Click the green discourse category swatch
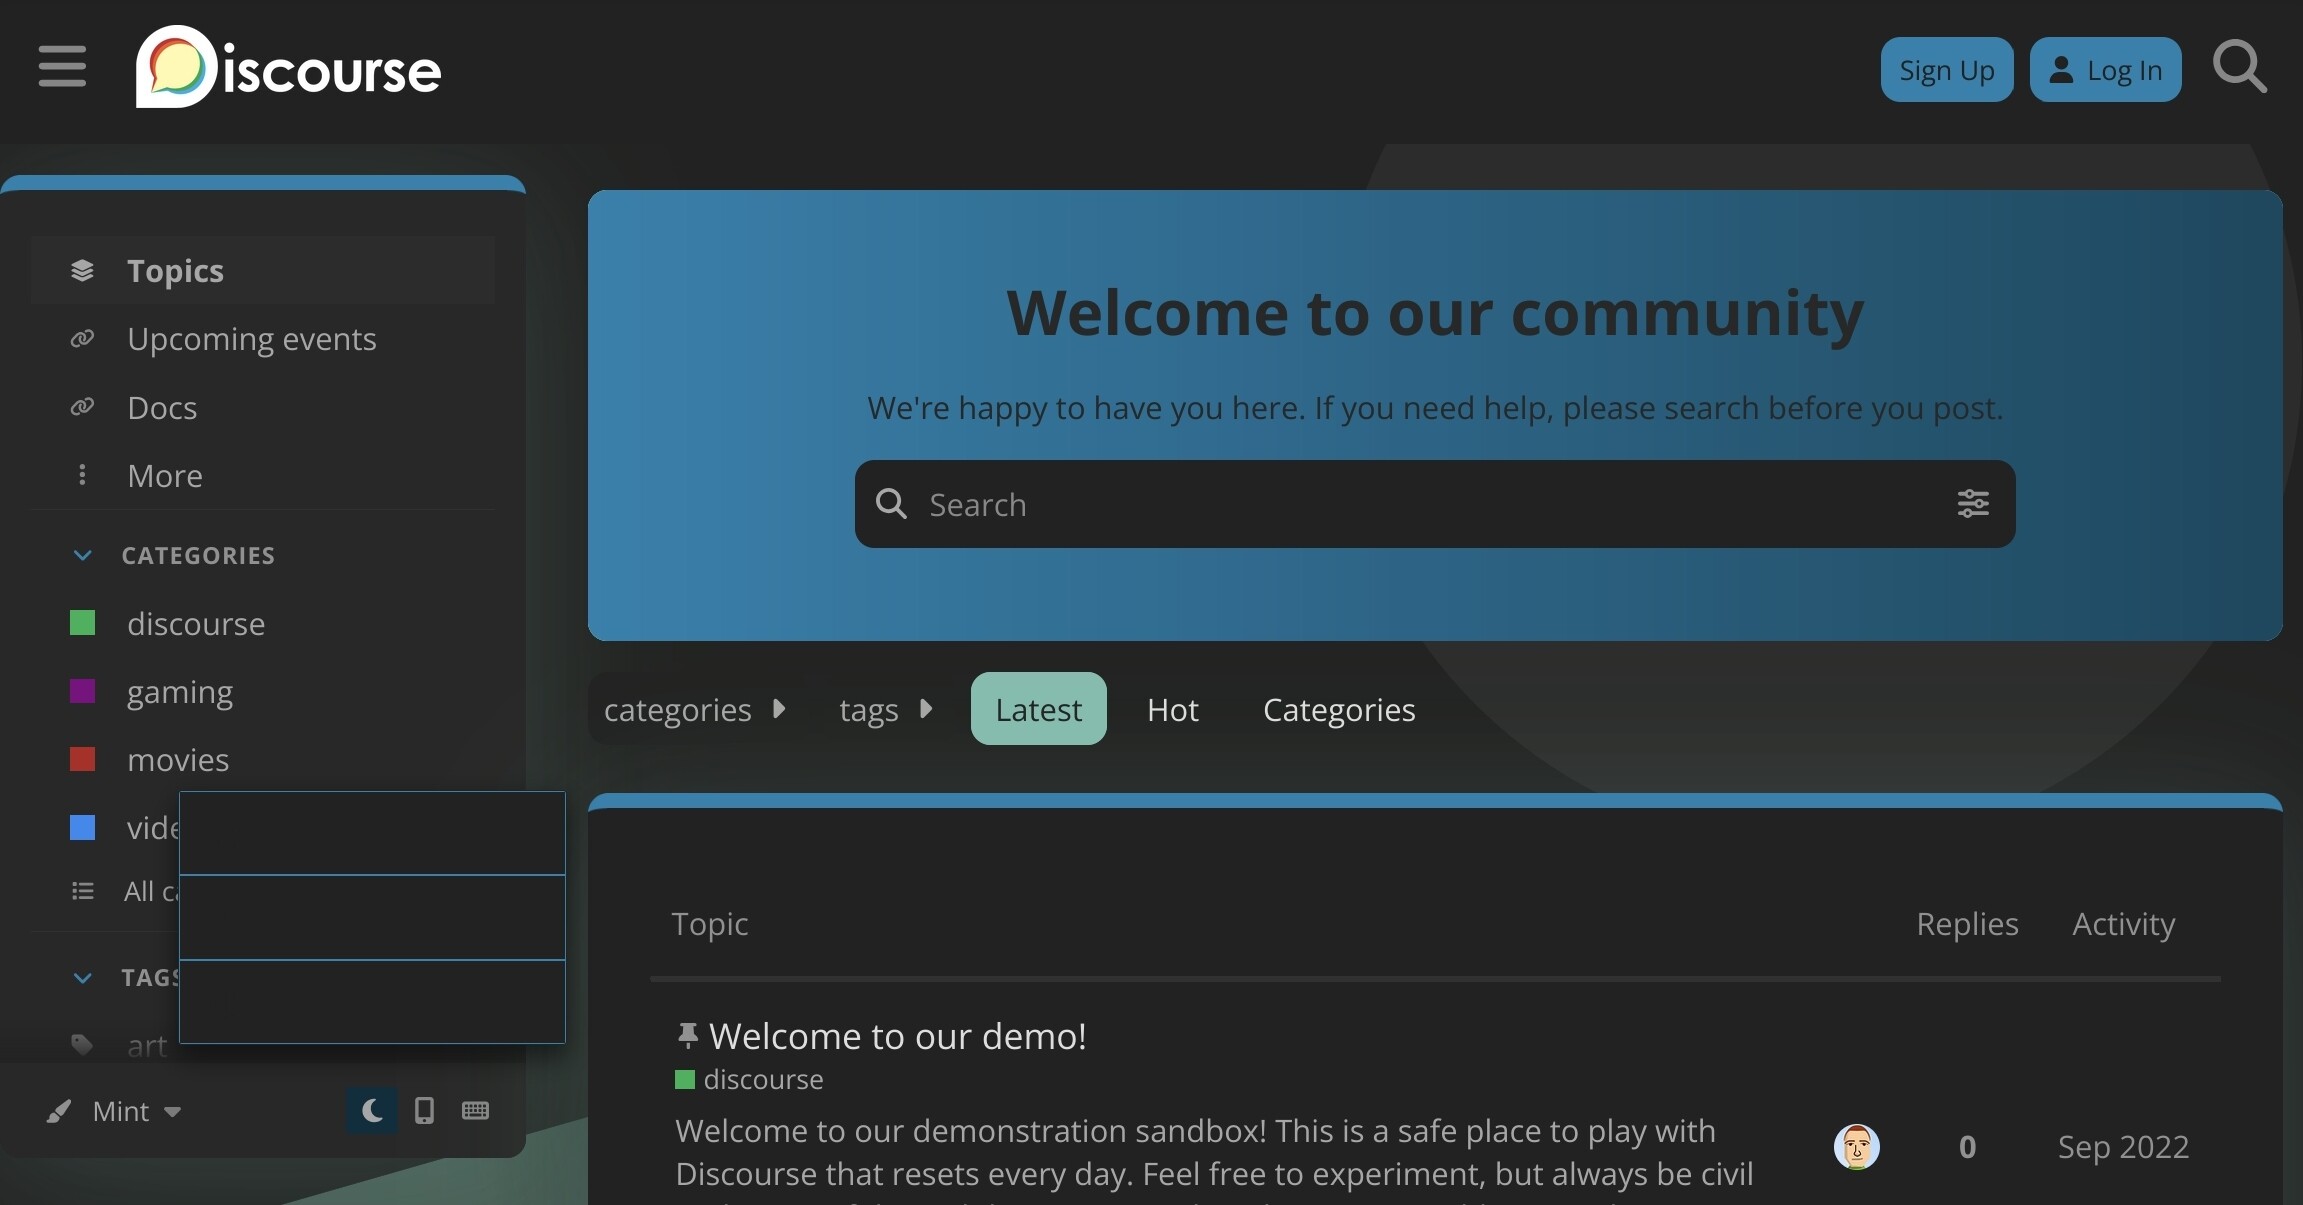The image size is (2303, 1205). point(82,623)
